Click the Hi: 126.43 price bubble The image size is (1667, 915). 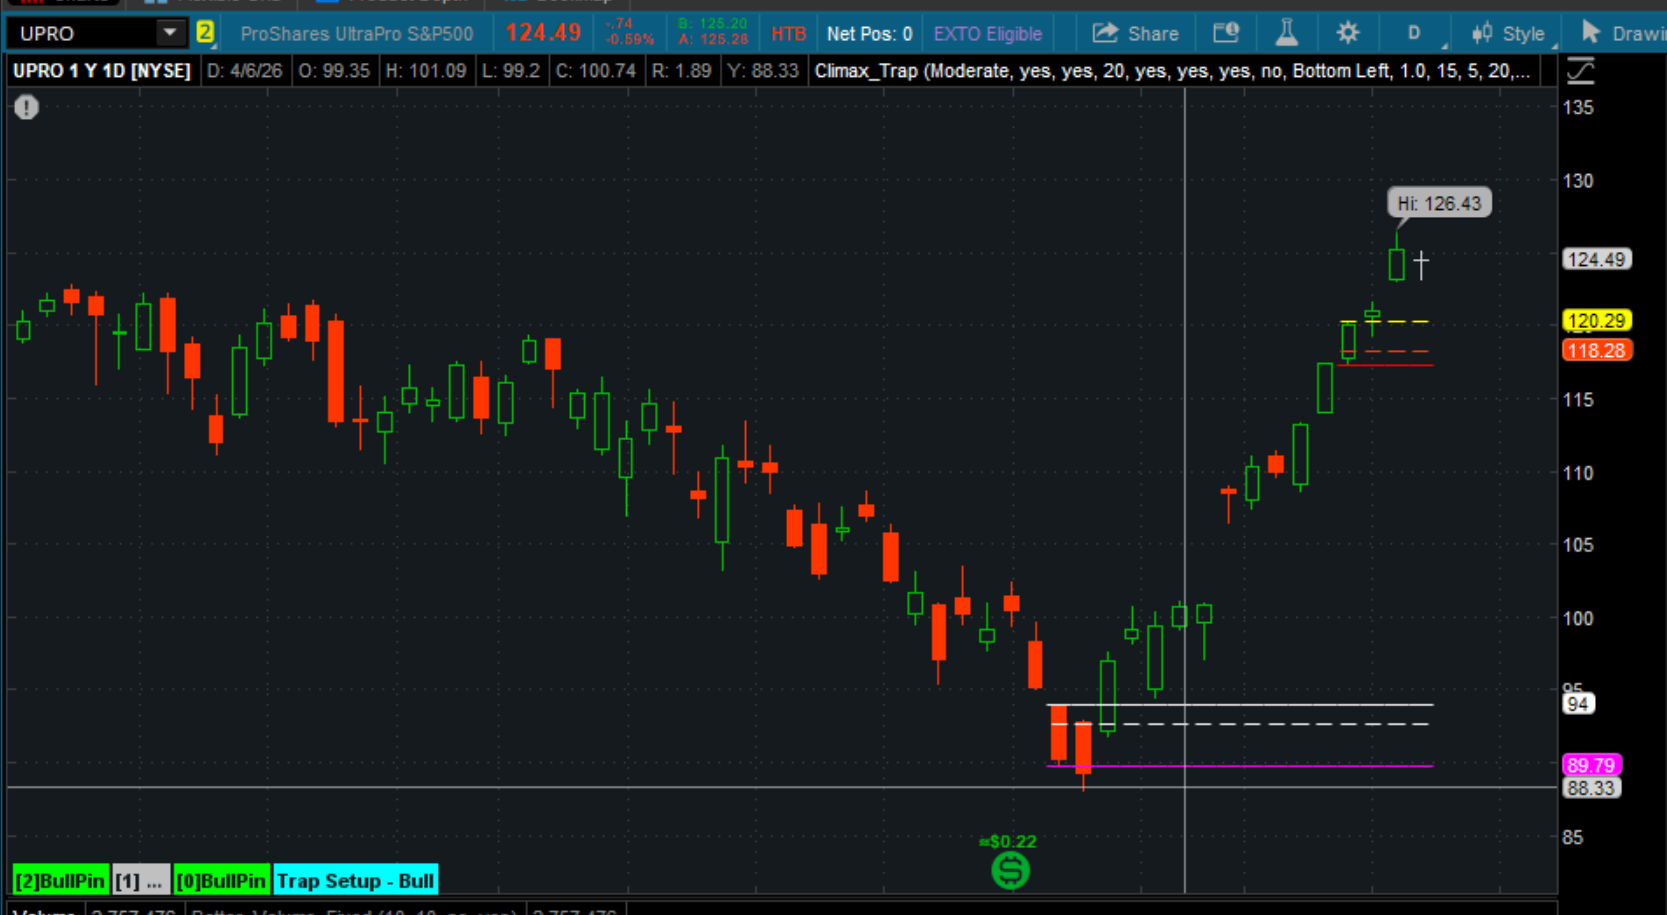point(1438,204)
